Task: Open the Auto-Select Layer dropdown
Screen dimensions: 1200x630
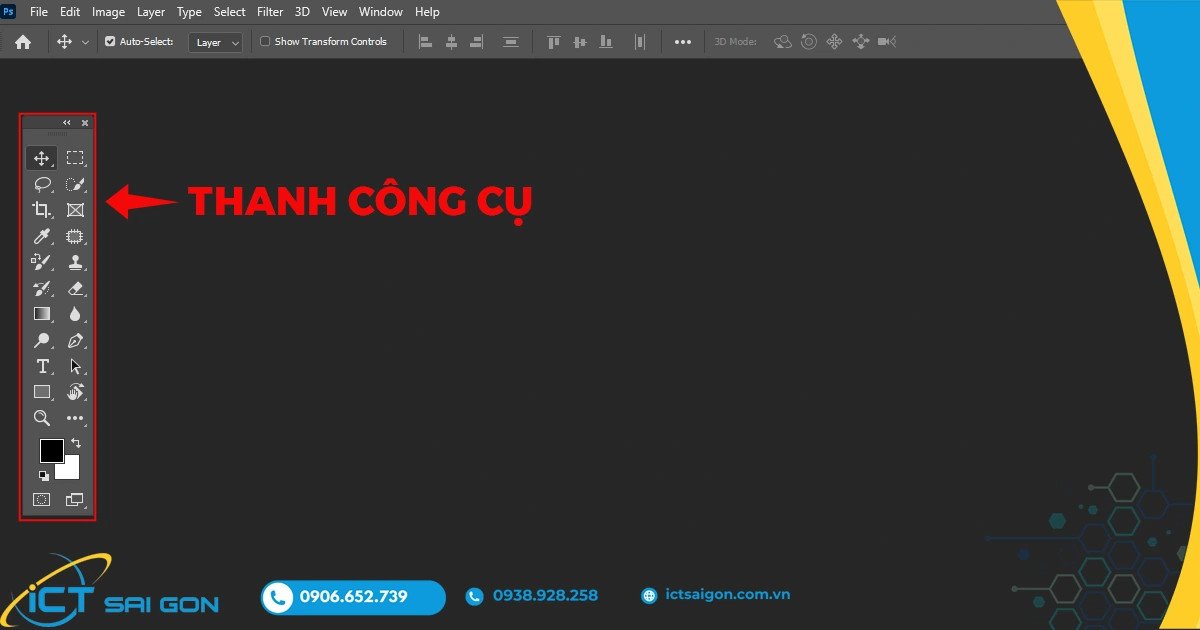Action: click(x=215, y=42)
